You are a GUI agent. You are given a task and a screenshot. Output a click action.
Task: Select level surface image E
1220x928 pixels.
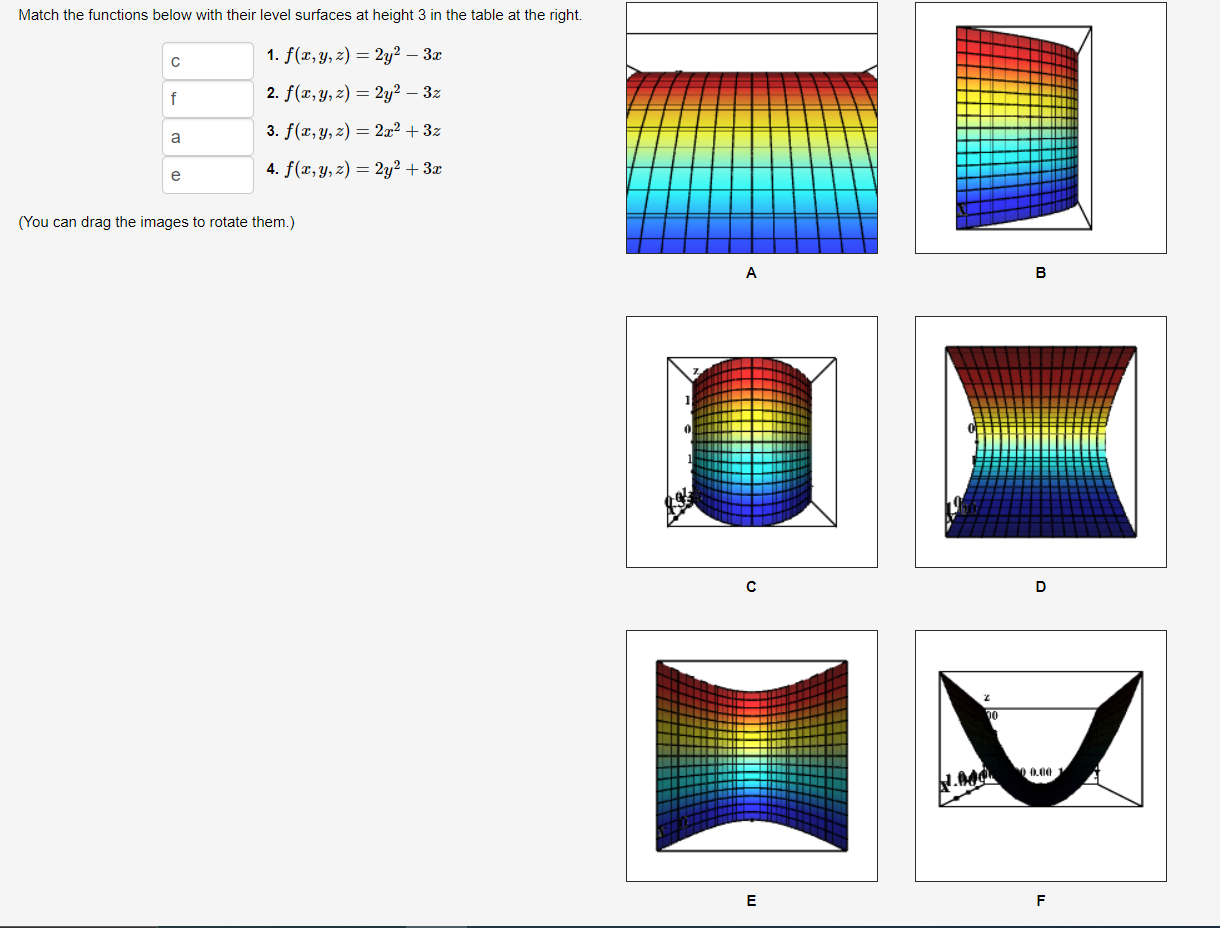752,756
